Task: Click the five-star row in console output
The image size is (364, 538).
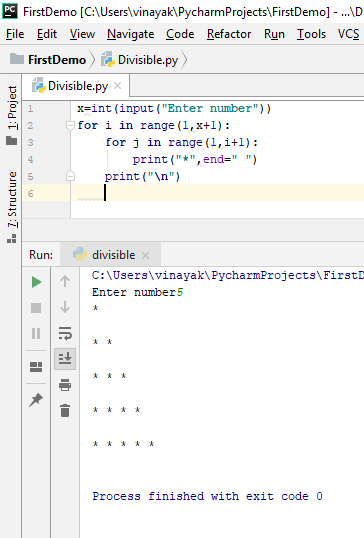Action: [x=124, y=444]
